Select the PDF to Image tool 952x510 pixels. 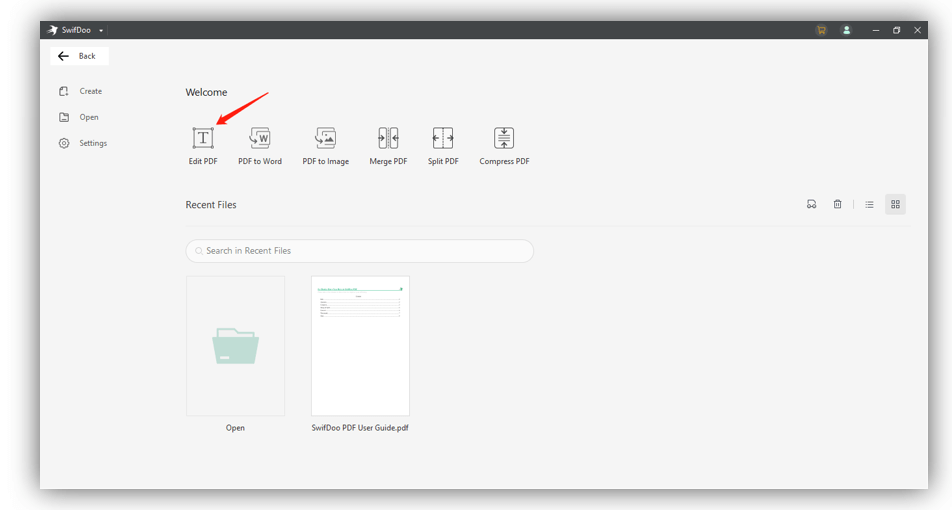(x=325, y=146)
